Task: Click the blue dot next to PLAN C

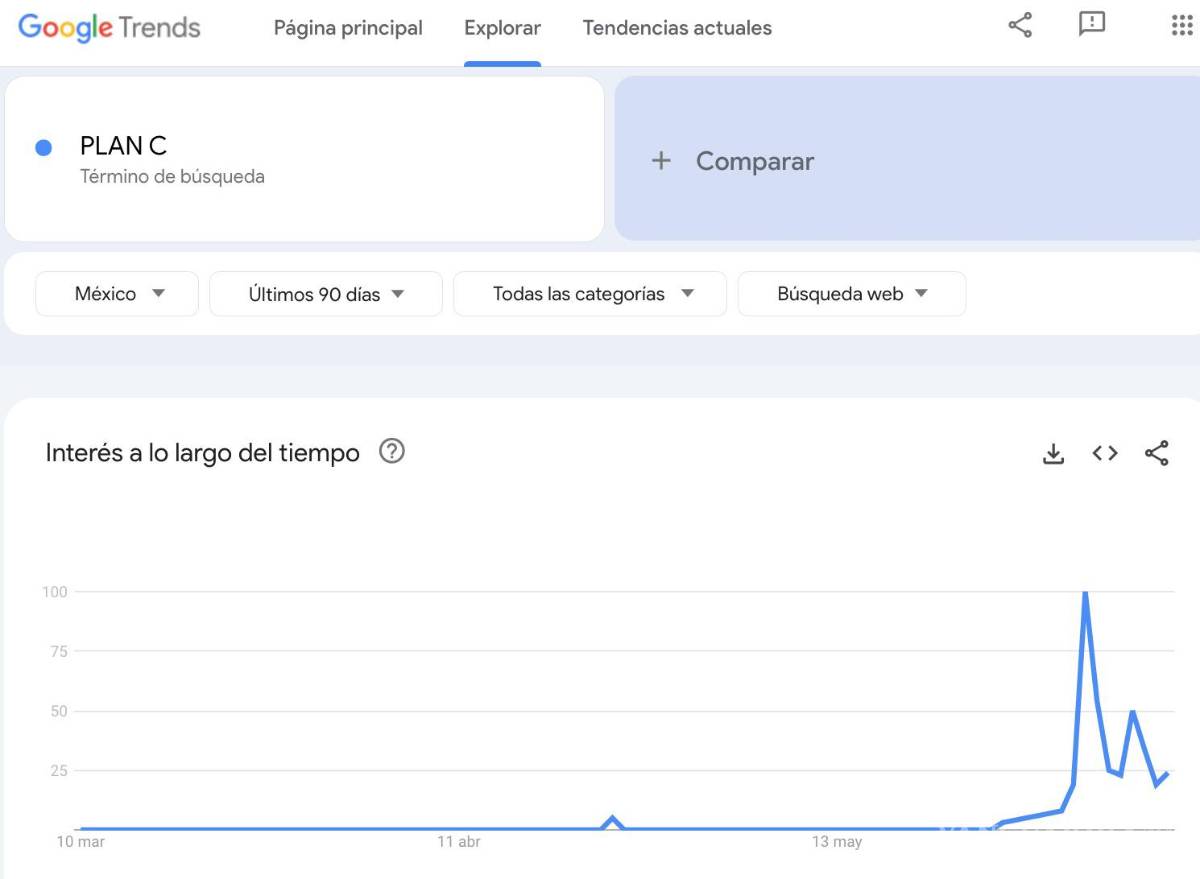Action: [x=44, y=148]
